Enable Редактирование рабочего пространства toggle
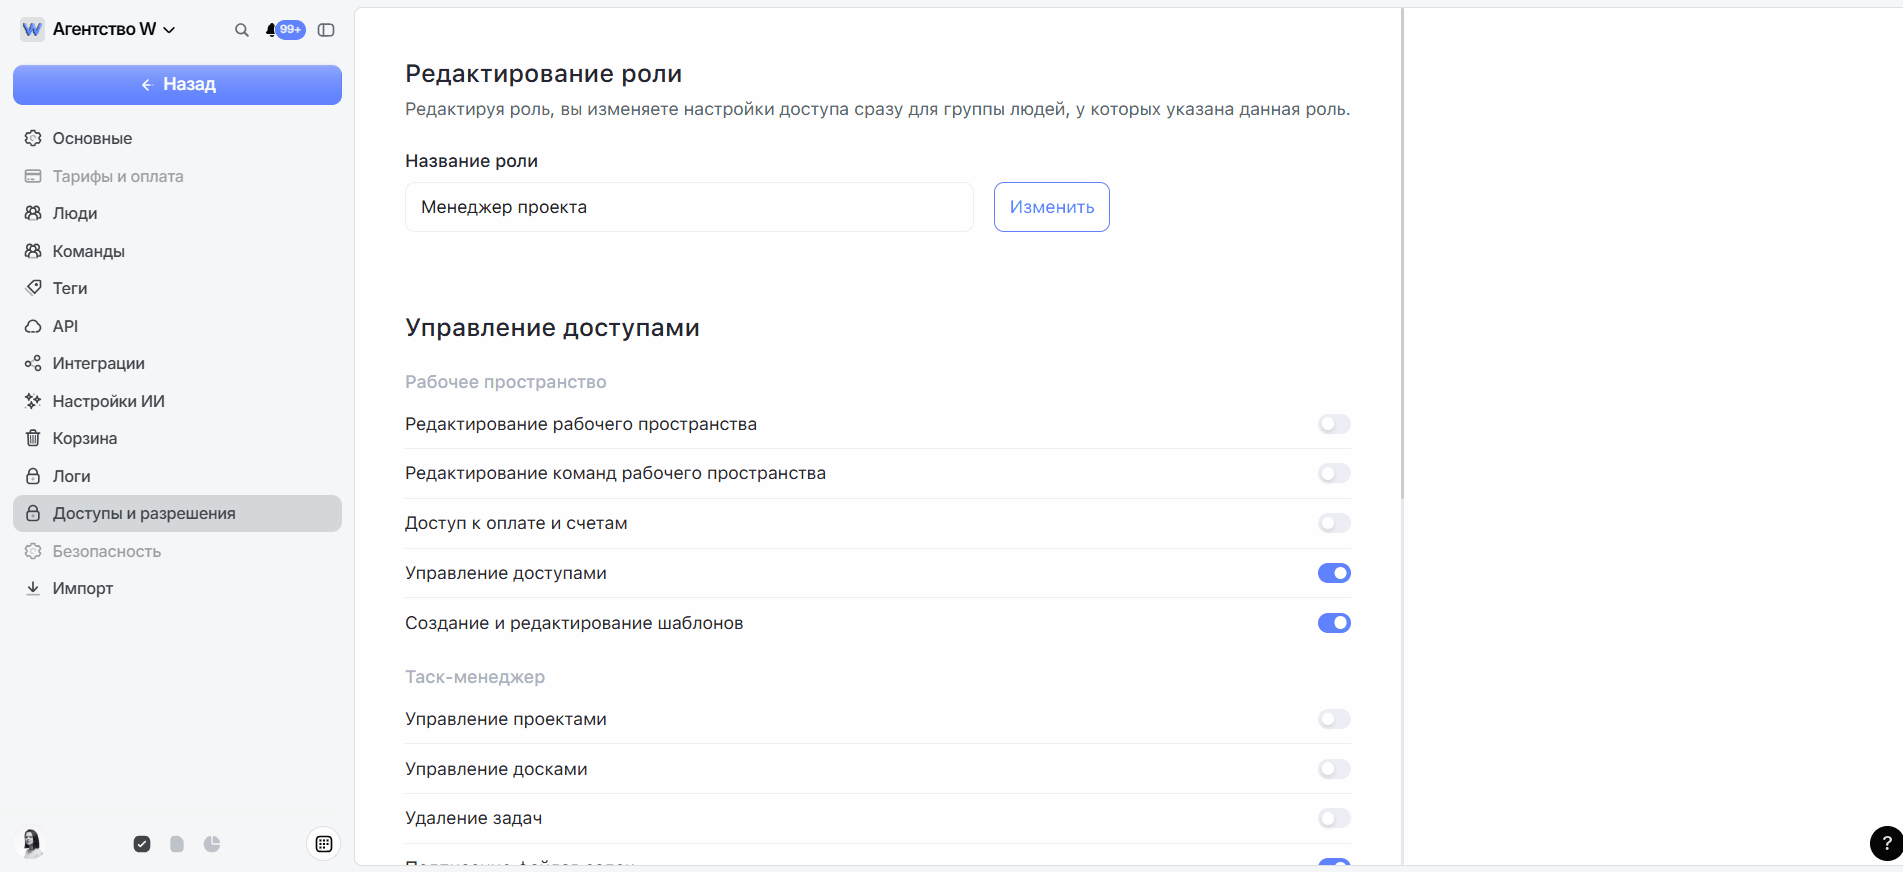 coord(1334,424)
